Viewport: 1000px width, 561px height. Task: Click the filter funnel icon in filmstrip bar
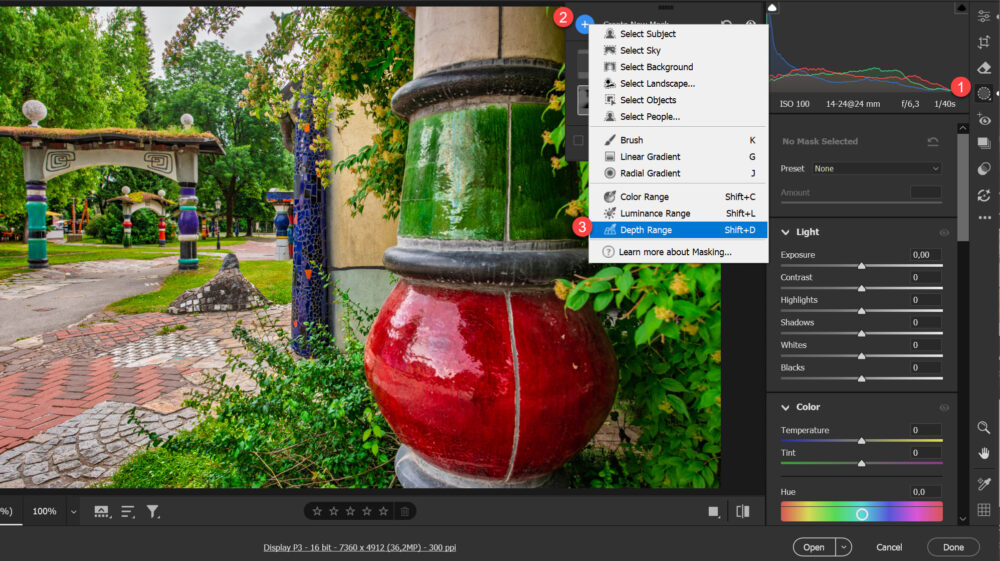tap(153, 511)
